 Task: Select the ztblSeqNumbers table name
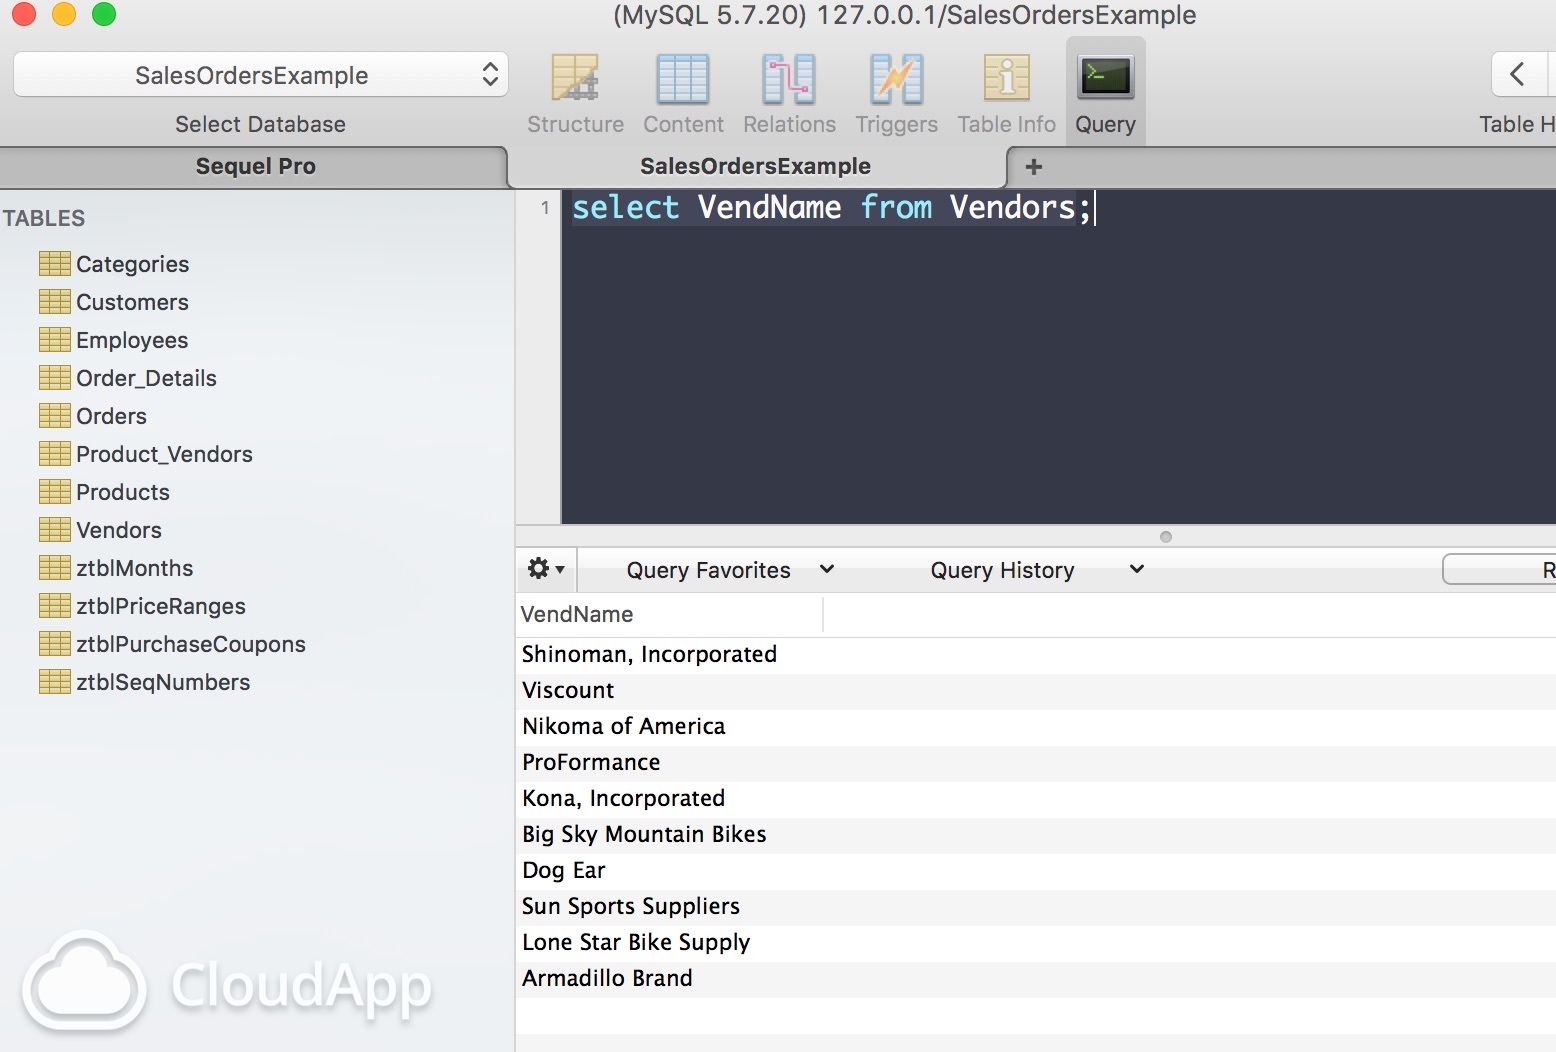pos(163,682)
